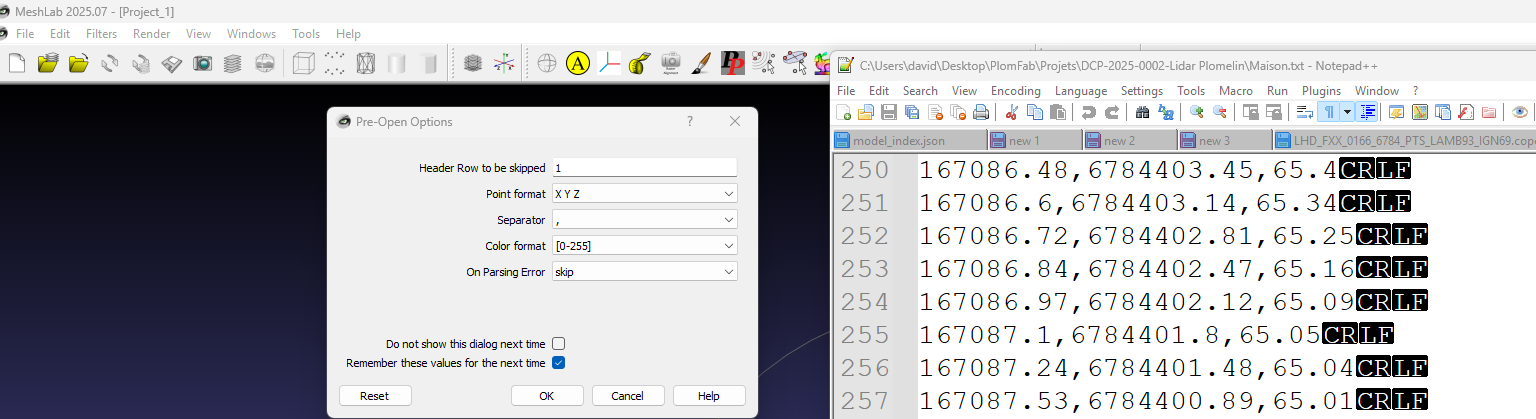
Task: Toggle the bounding box render icon
Action: pyautogui.click(x=302, y=64)
